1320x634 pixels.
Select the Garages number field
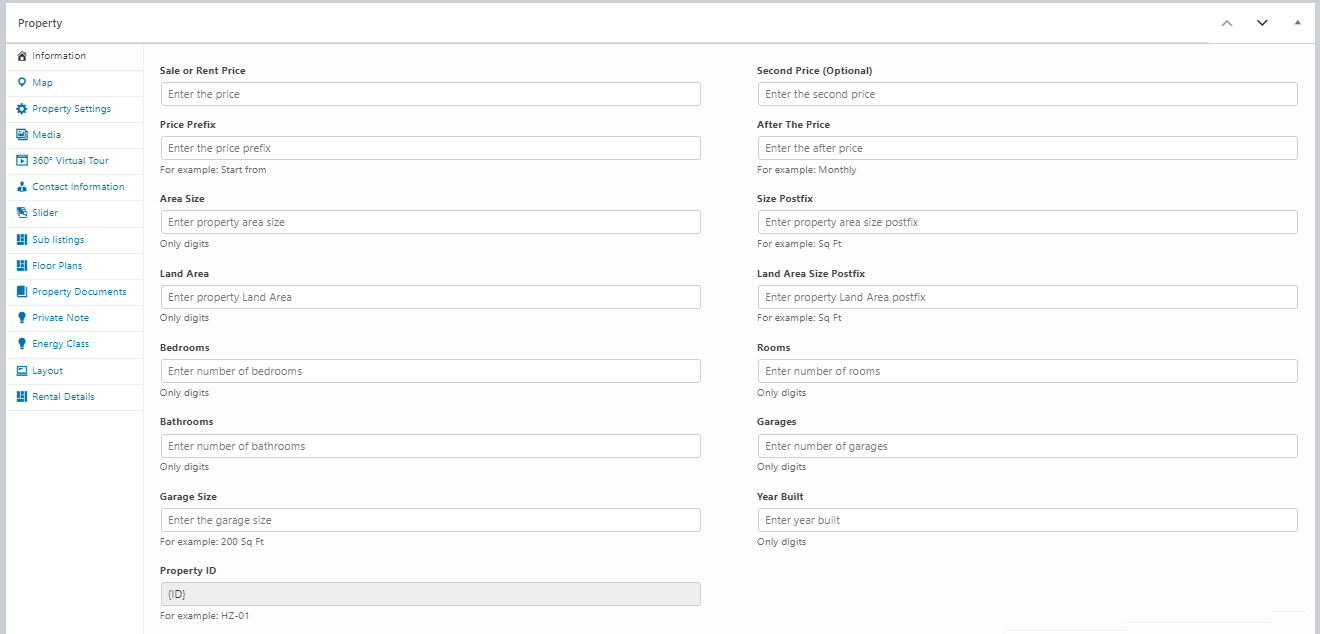coord(1027,446)
